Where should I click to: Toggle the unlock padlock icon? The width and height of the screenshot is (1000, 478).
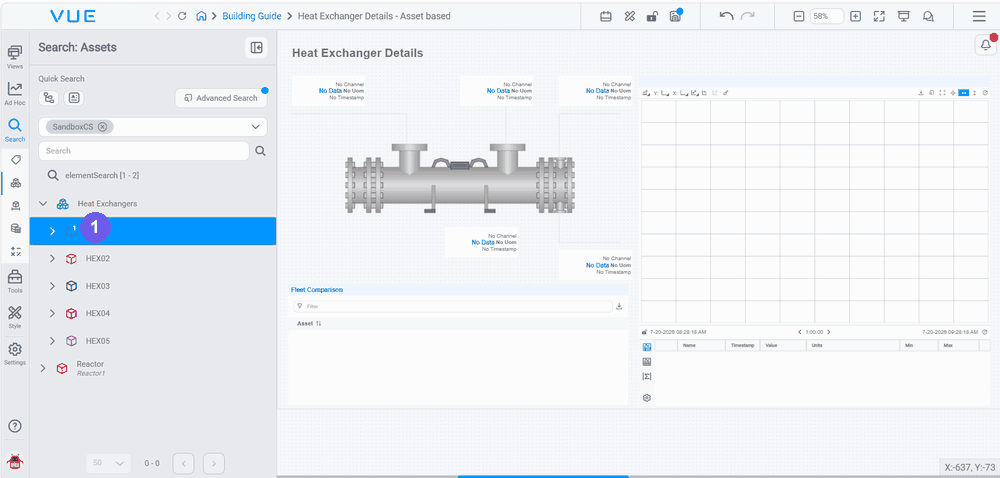651,17
